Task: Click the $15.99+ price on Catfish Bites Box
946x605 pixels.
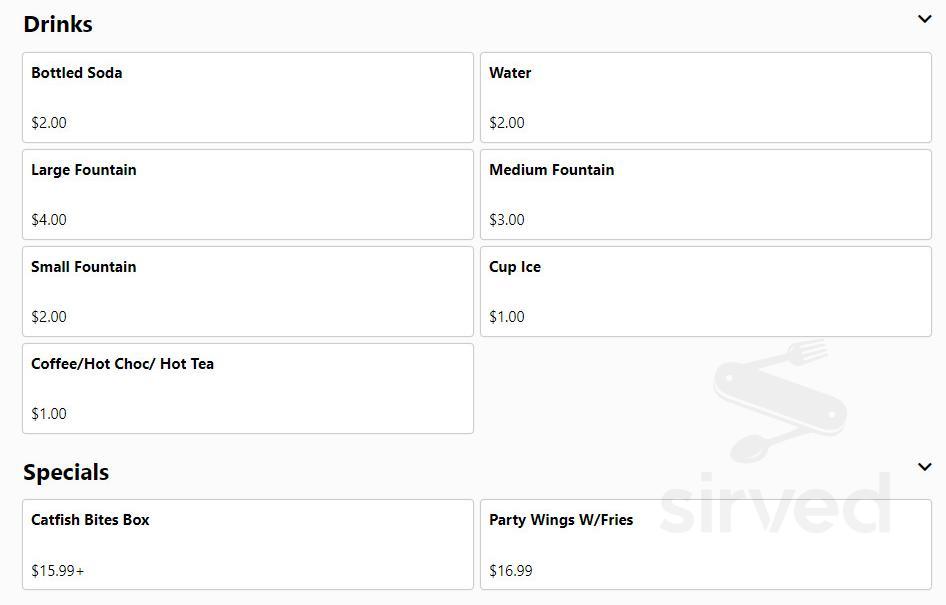Action: click(x=57, y=570)
